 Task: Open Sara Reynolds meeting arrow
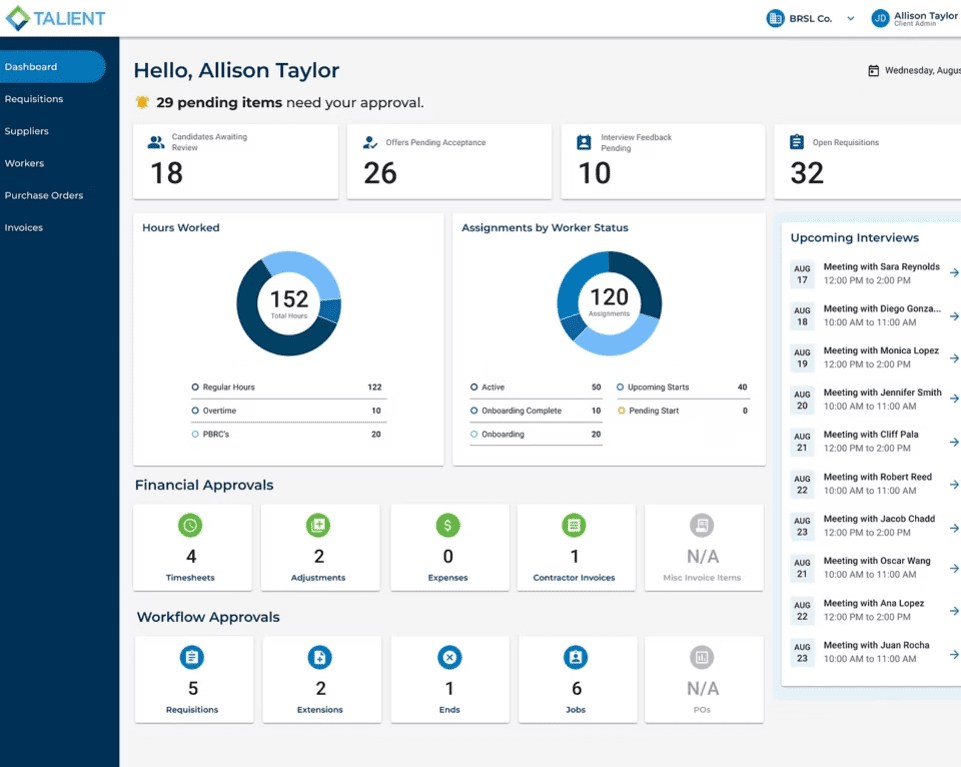coord(954,273)
